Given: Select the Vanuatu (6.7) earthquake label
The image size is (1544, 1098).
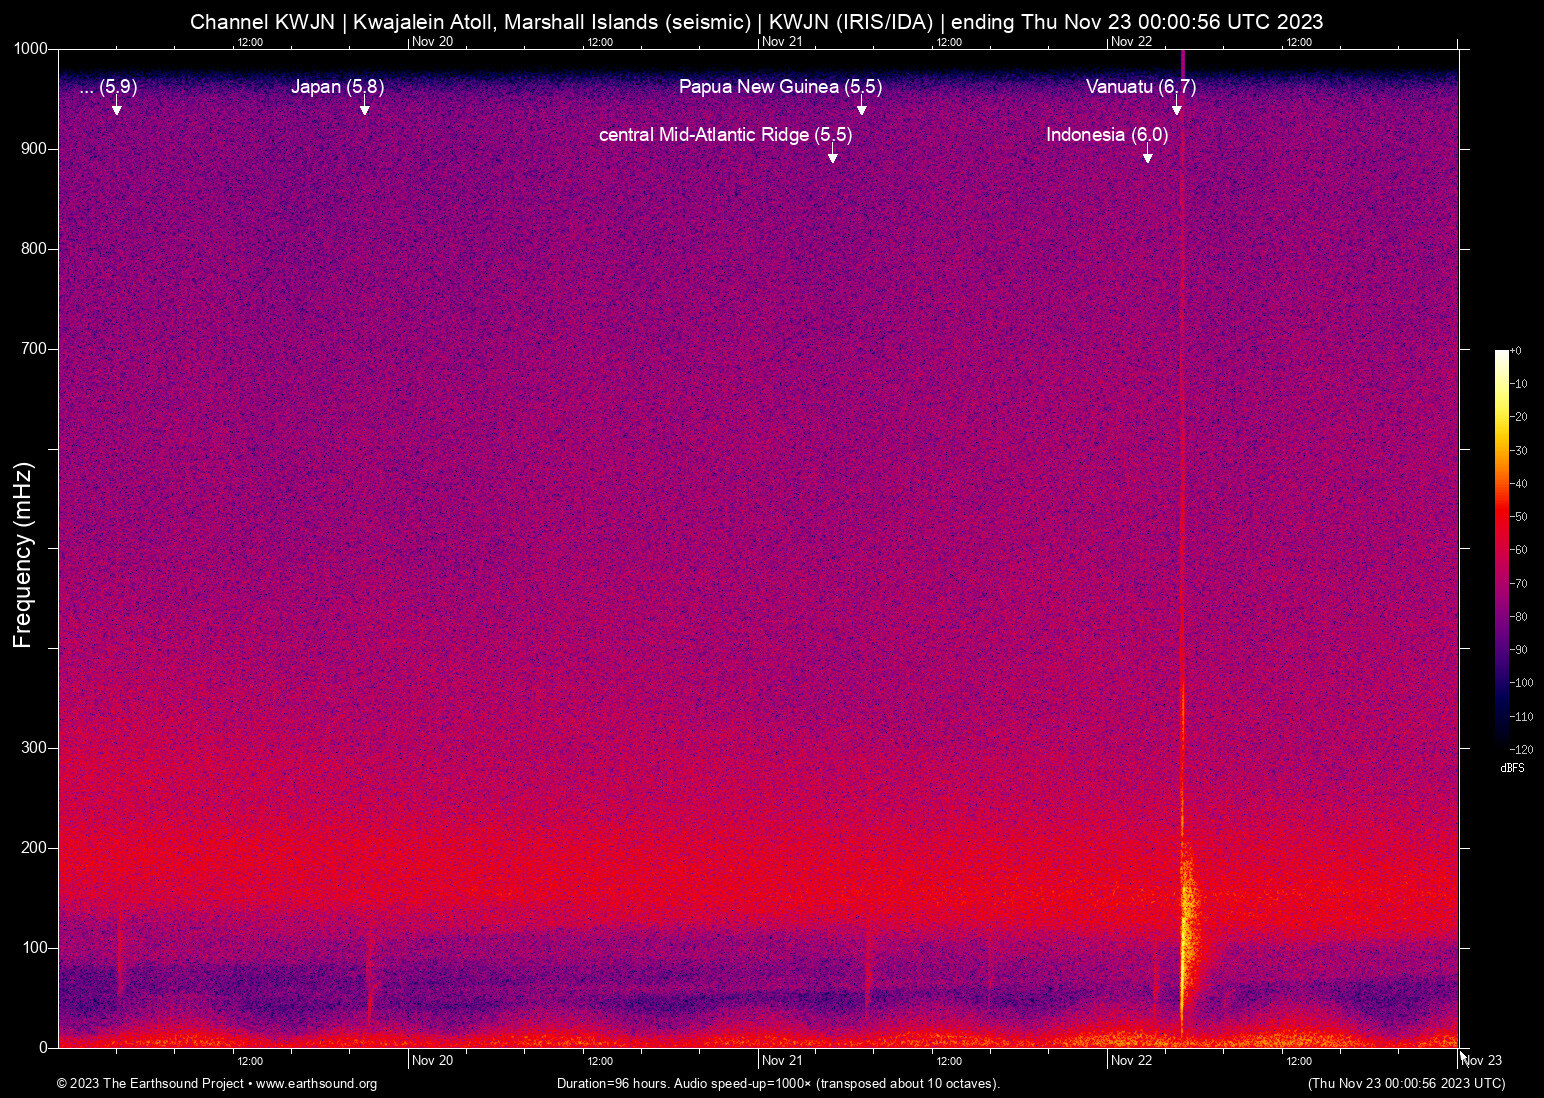Looking at the screenshot, I should click(x=1140, y=87).
